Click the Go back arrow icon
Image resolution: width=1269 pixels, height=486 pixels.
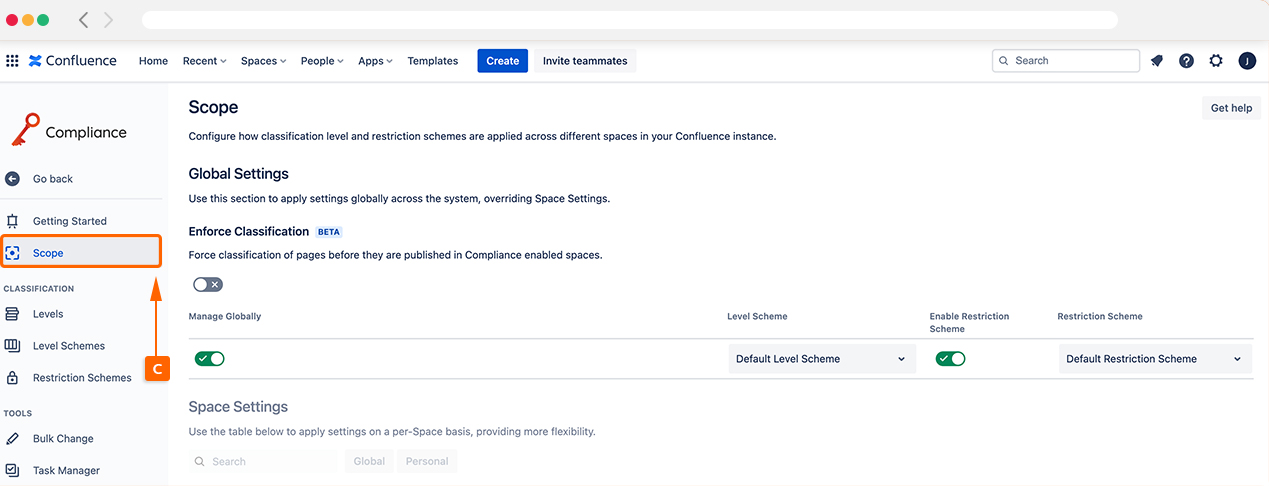click(12, 179)
